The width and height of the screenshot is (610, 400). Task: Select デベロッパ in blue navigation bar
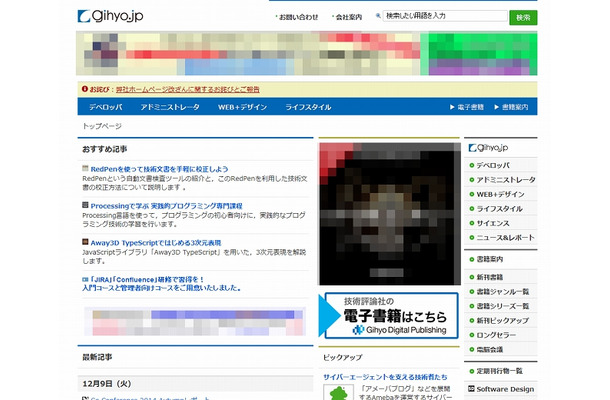coord(105,107)
